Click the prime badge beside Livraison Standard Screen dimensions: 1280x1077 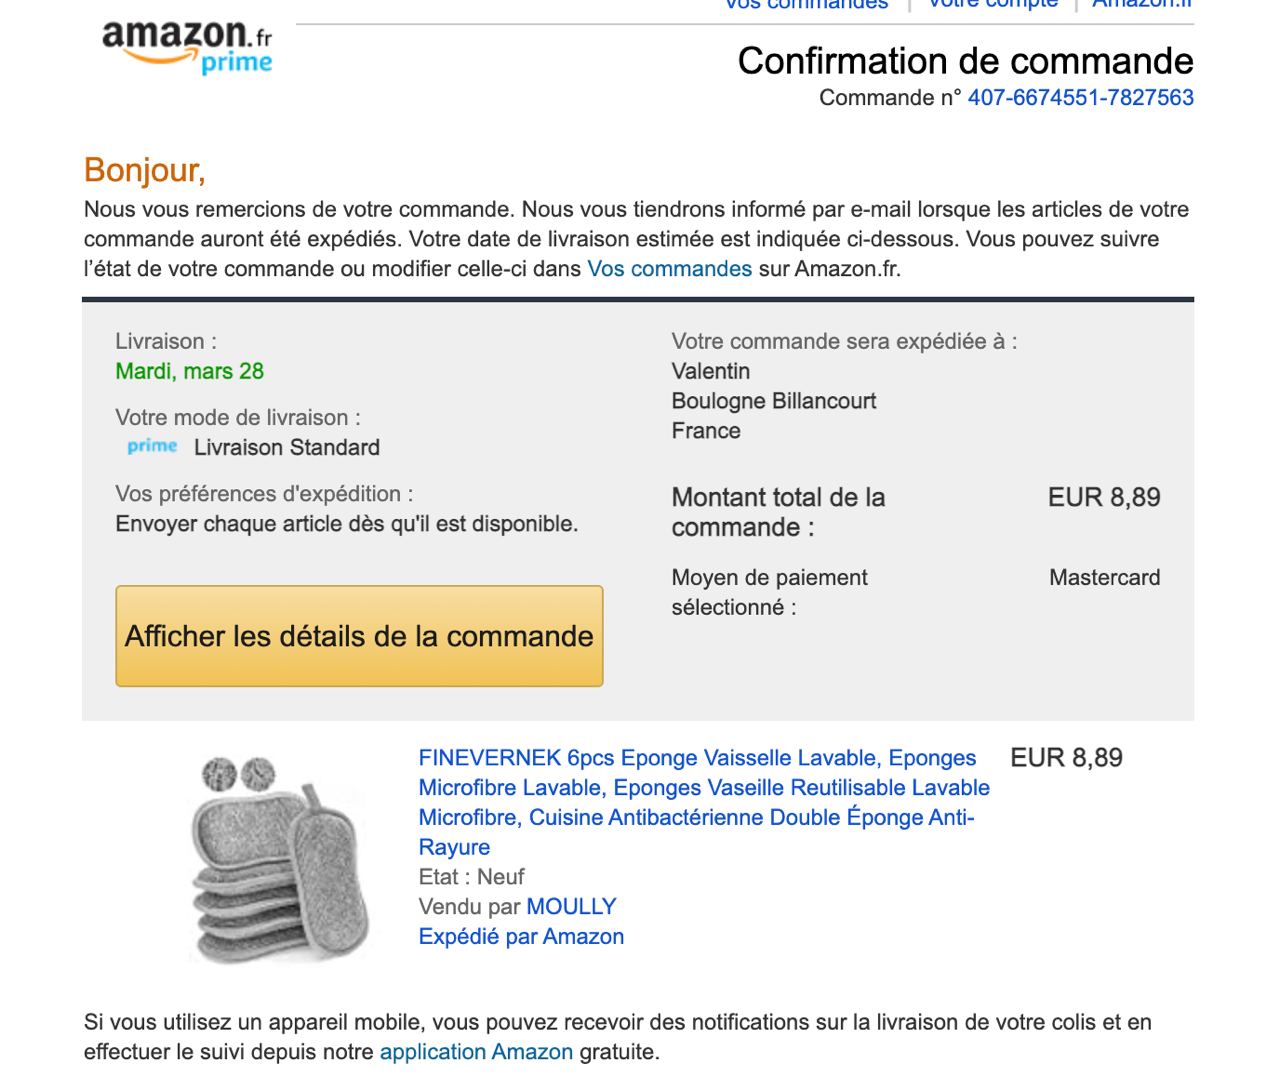point(152,446)
